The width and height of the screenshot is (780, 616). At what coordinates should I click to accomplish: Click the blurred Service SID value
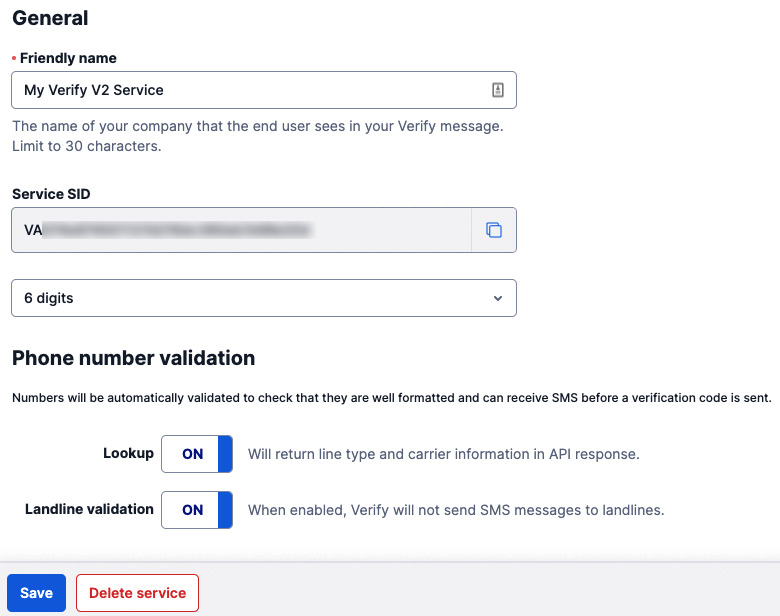click(177, 230)
